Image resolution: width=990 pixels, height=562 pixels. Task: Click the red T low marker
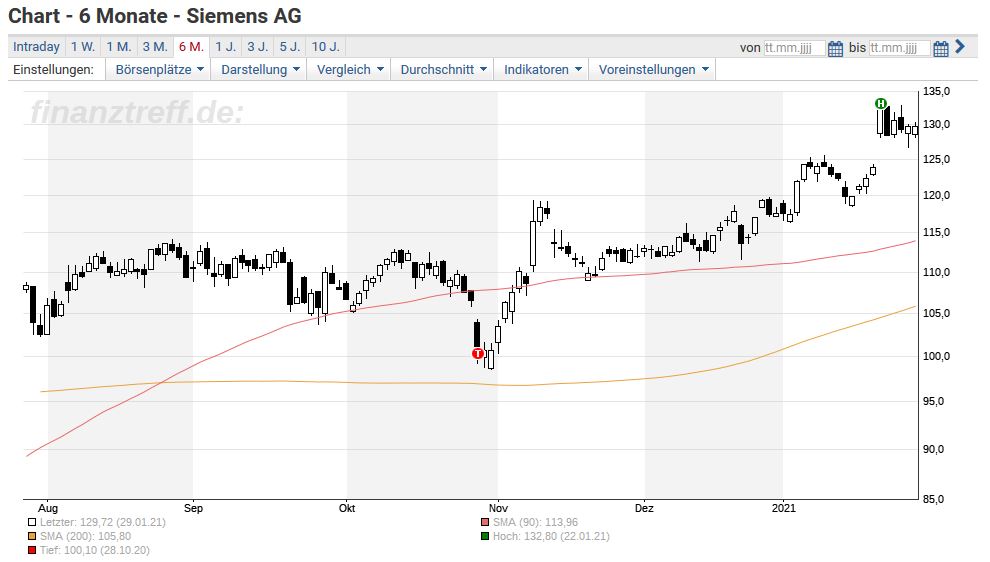(x=478, y=354)
